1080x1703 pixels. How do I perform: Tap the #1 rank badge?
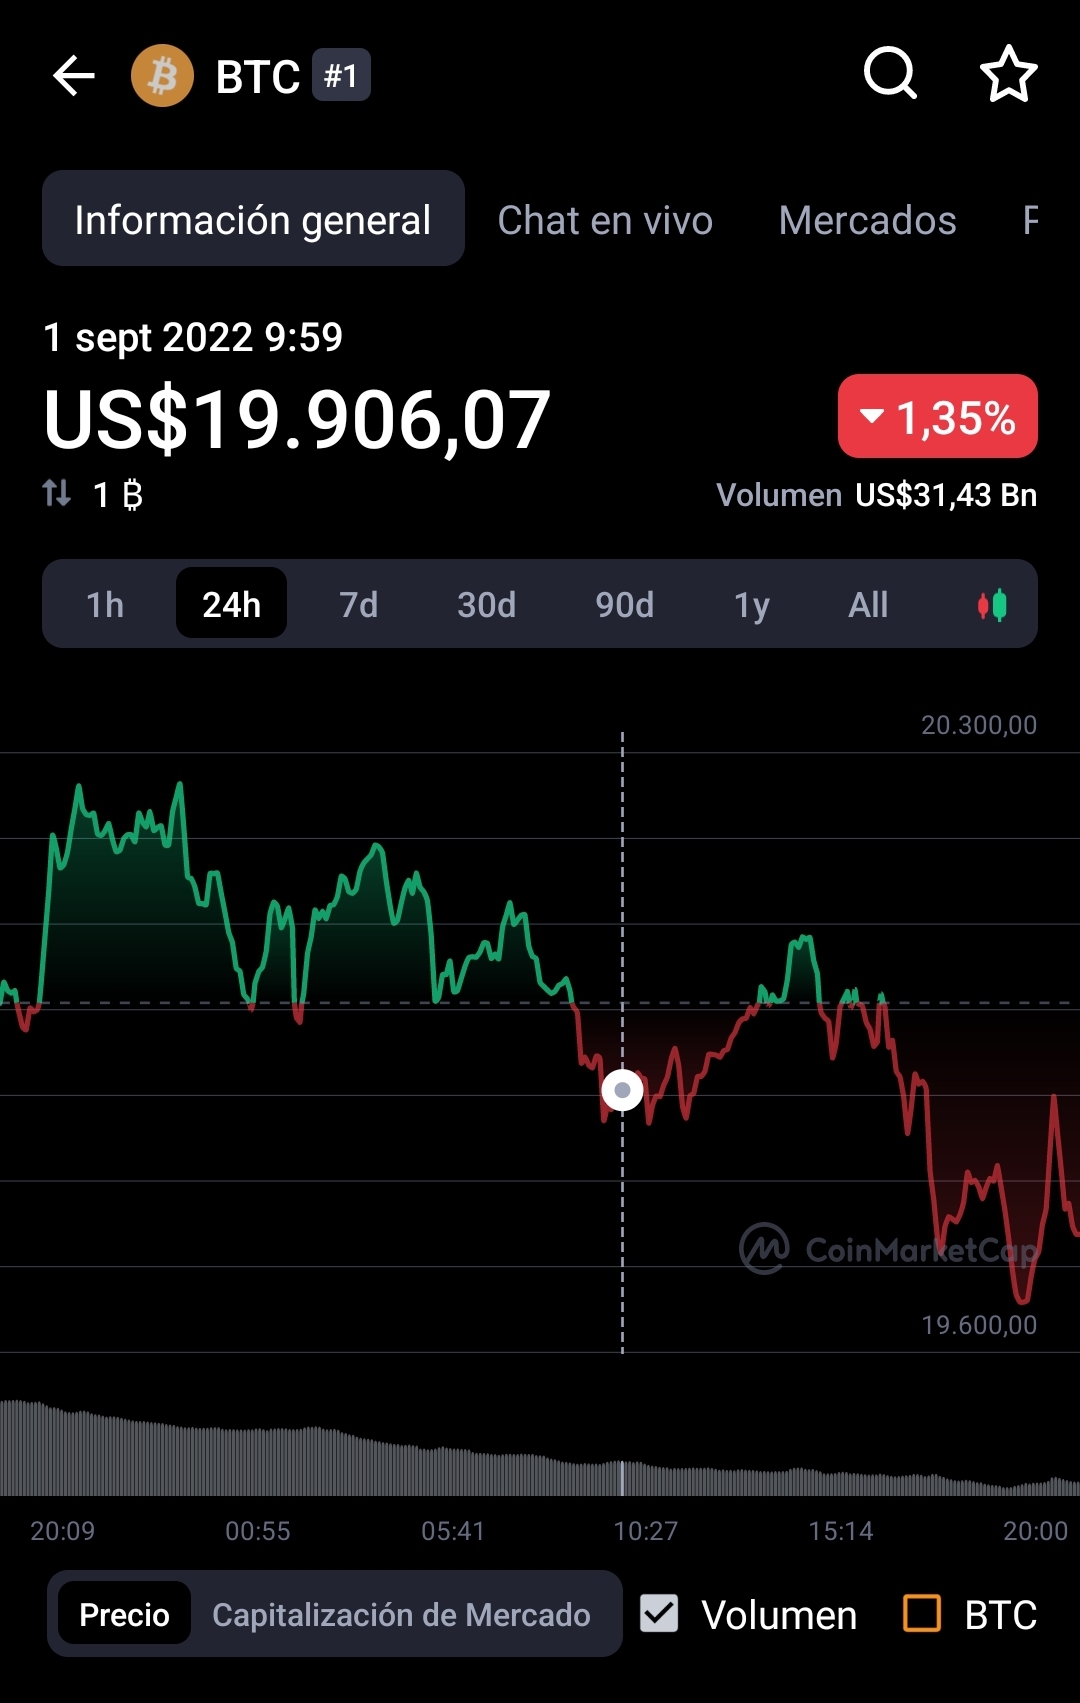341,76
